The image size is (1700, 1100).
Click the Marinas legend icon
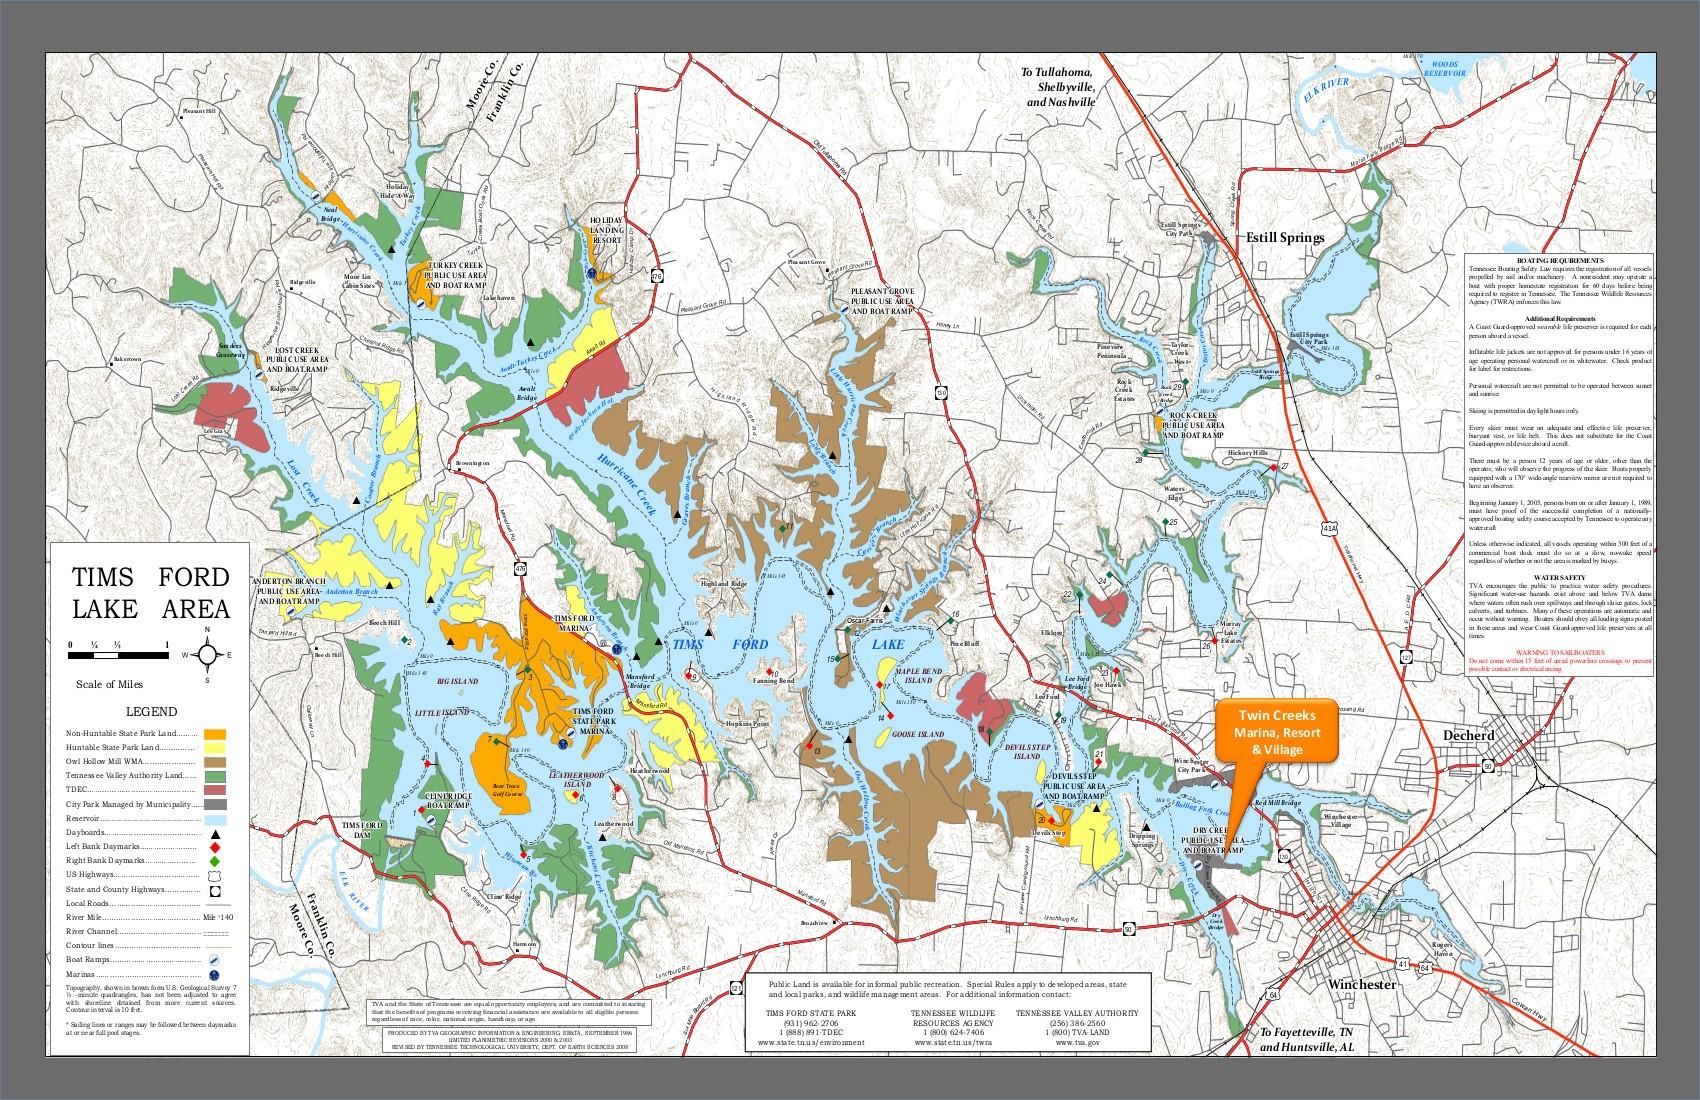click(x=214, y=975)
